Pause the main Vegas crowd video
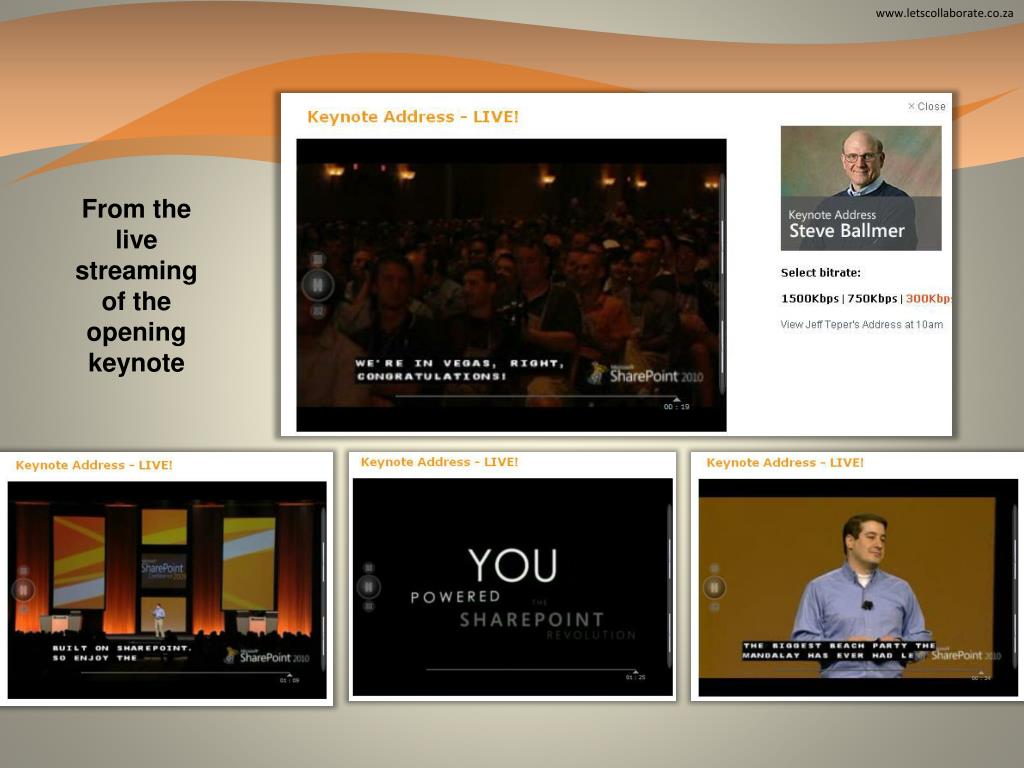This screenshot has width=1024, height=768. point(317,285)
